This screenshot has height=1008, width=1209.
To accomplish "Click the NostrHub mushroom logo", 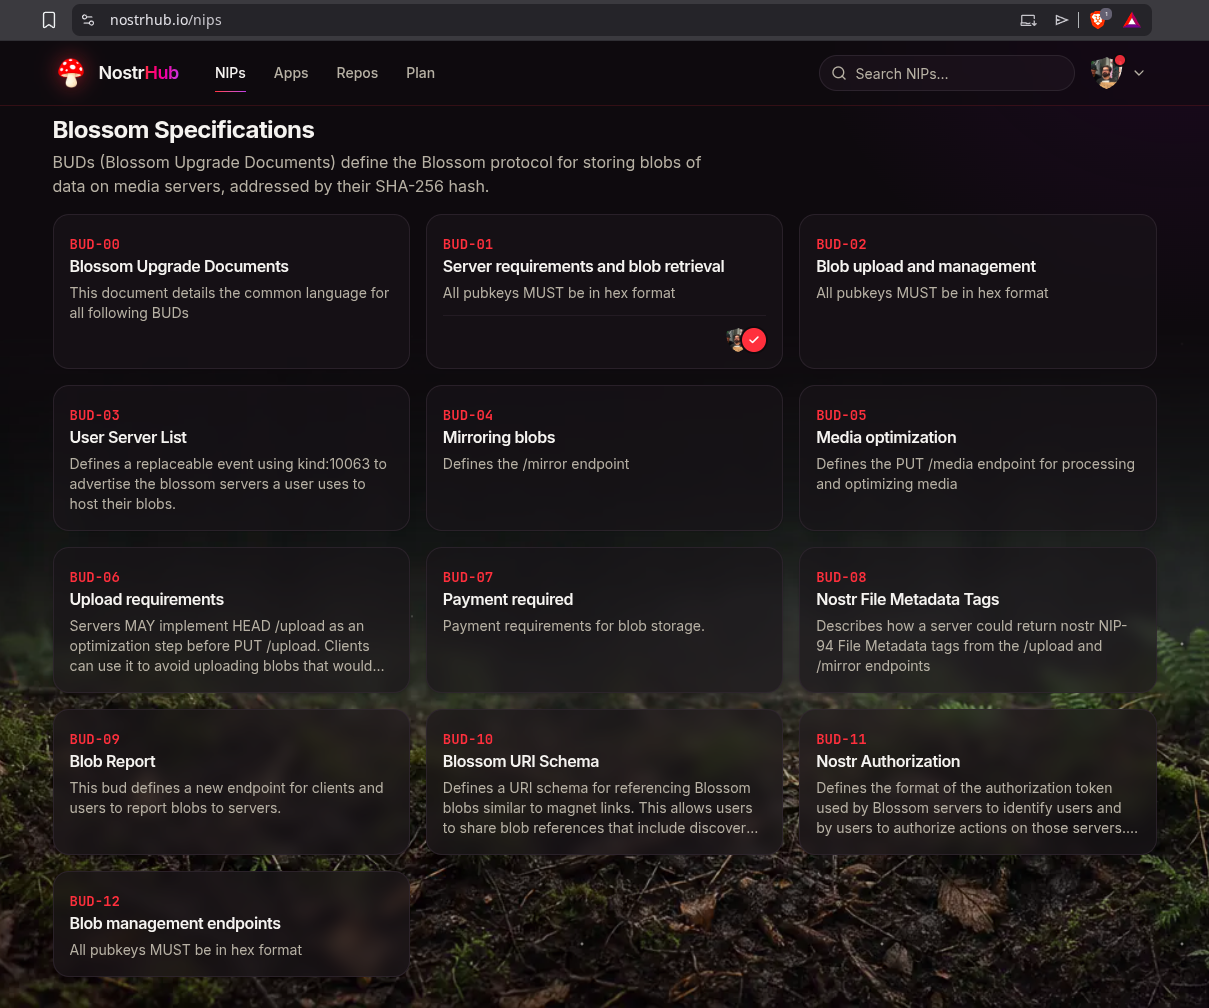I will (x=71, y=73).
